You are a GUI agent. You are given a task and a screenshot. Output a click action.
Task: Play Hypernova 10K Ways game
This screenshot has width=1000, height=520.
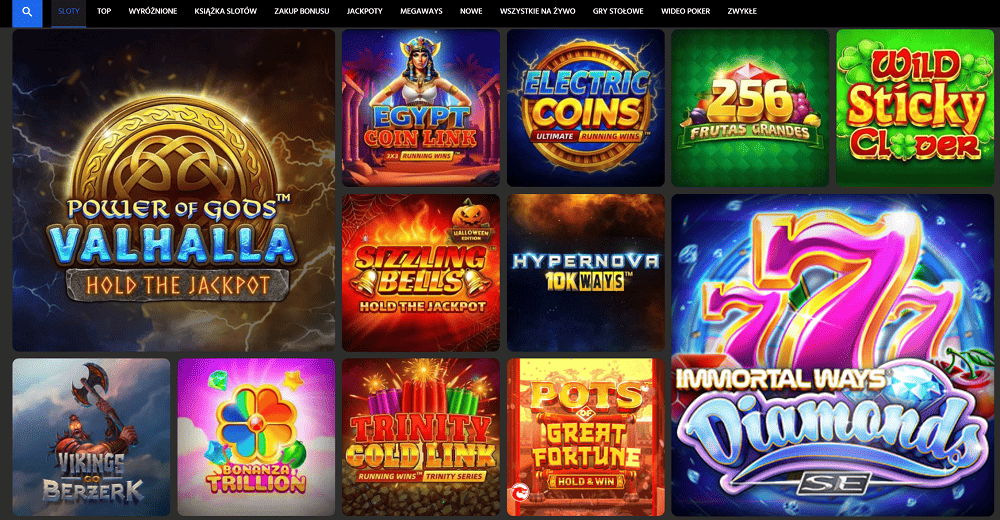[x=585, y=272]
